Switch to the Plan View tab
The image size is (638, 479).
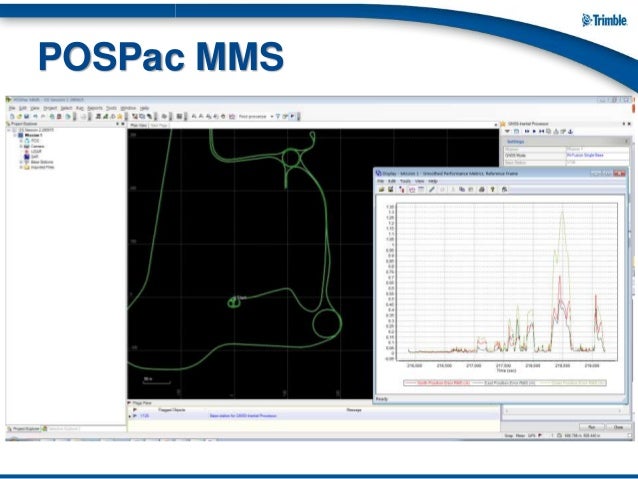point(138,125)
